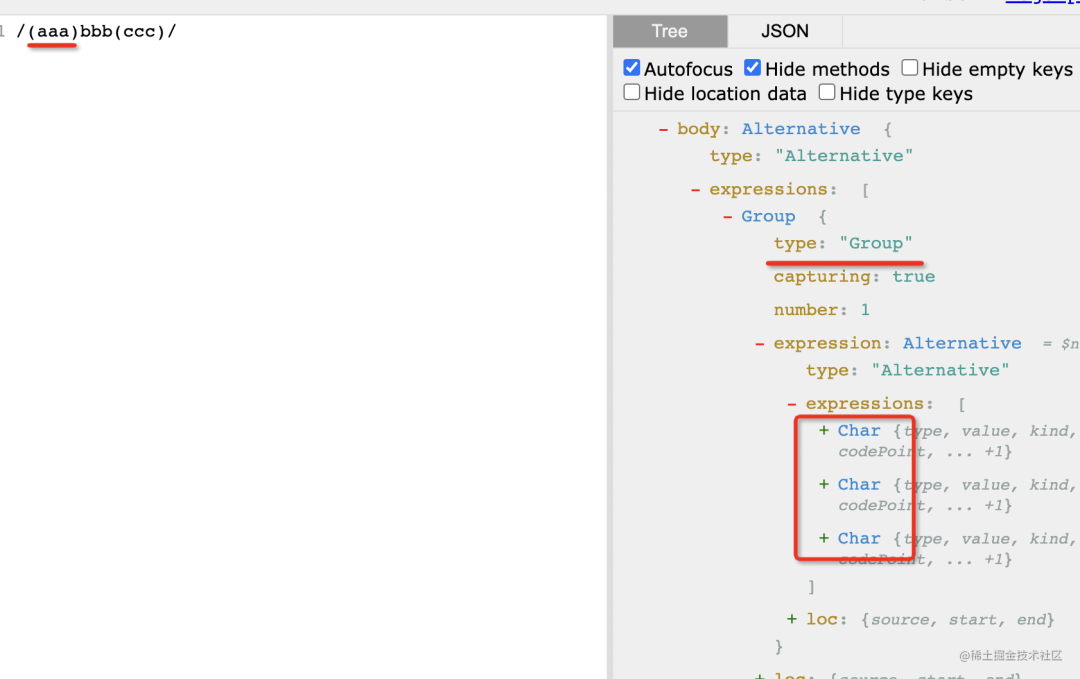Collapse the expression: Alternative node
This screenshot has width=1080, height=679.
click(x=759, y=343)
